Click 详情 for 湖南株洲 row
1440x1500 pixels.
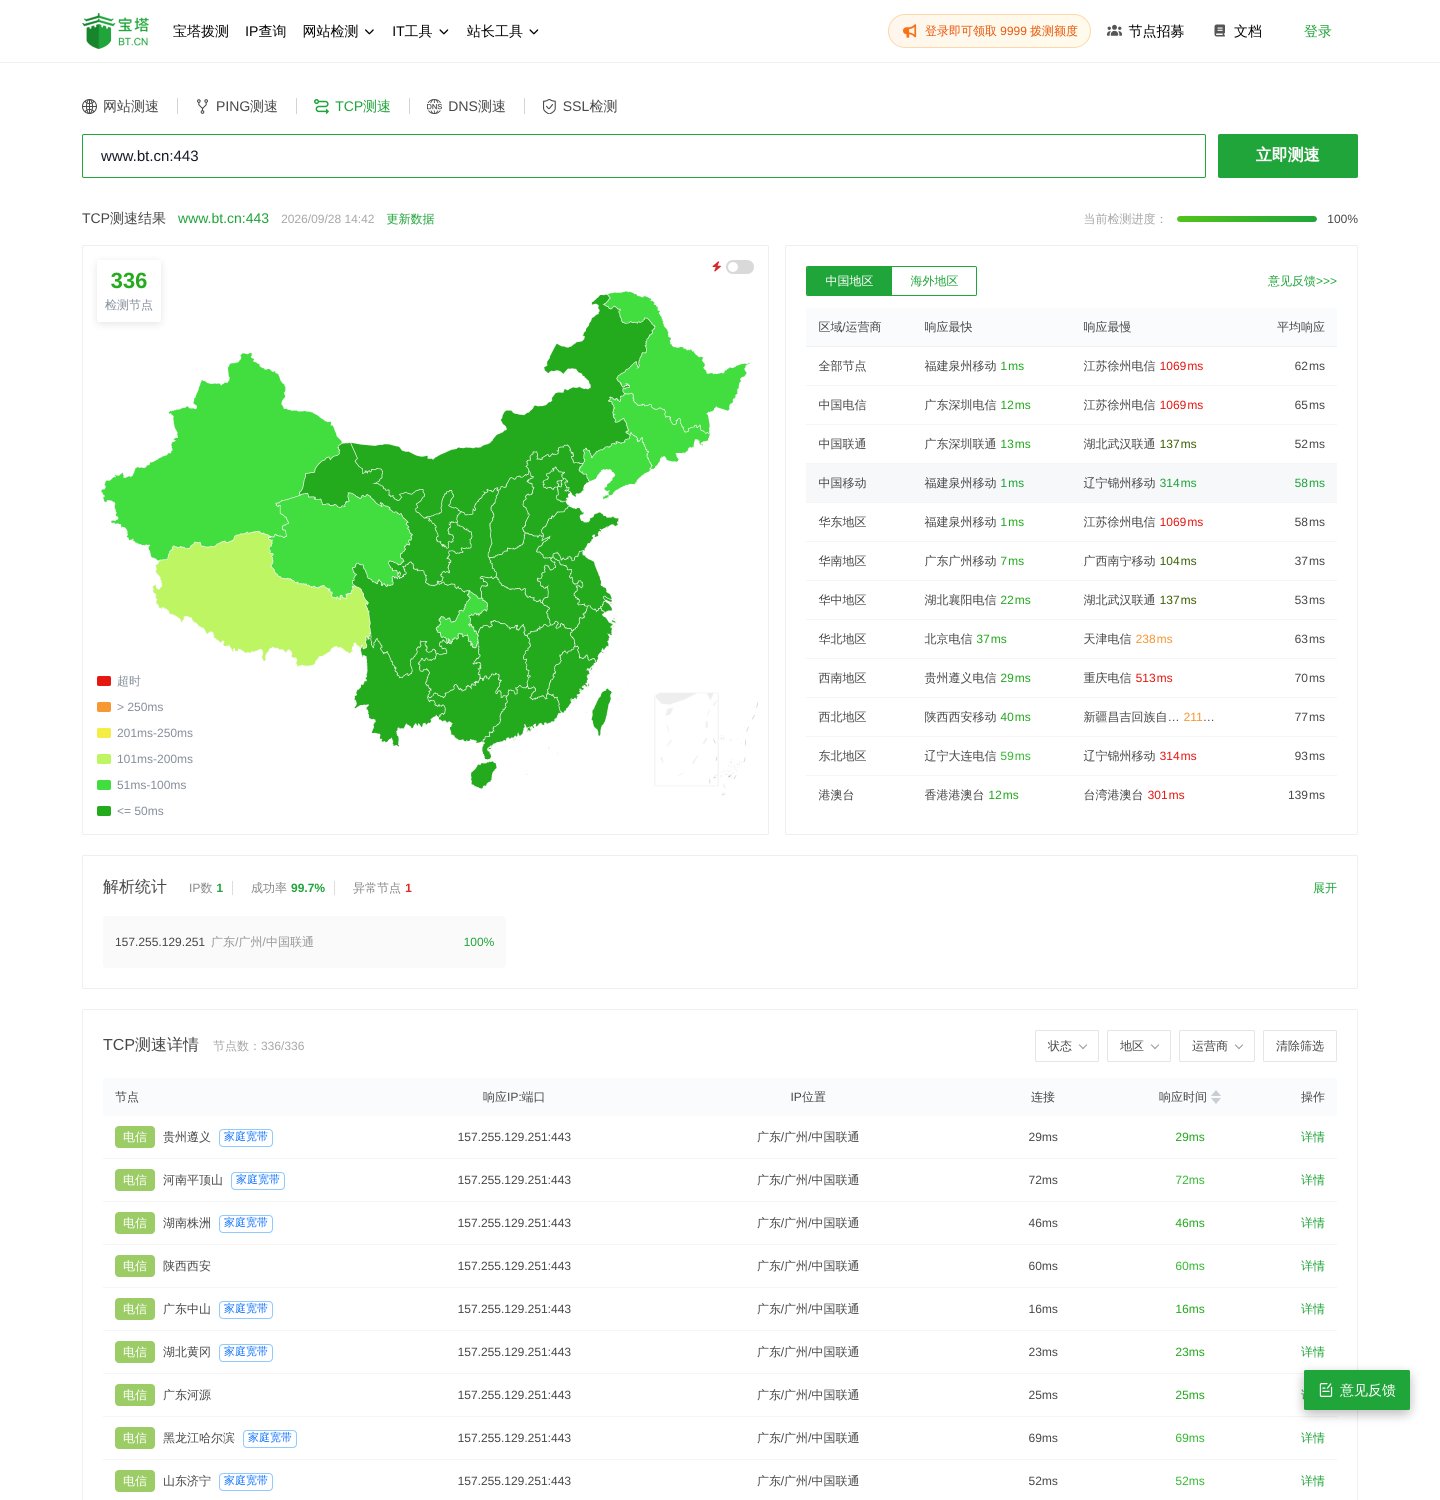[1313, 1223]
